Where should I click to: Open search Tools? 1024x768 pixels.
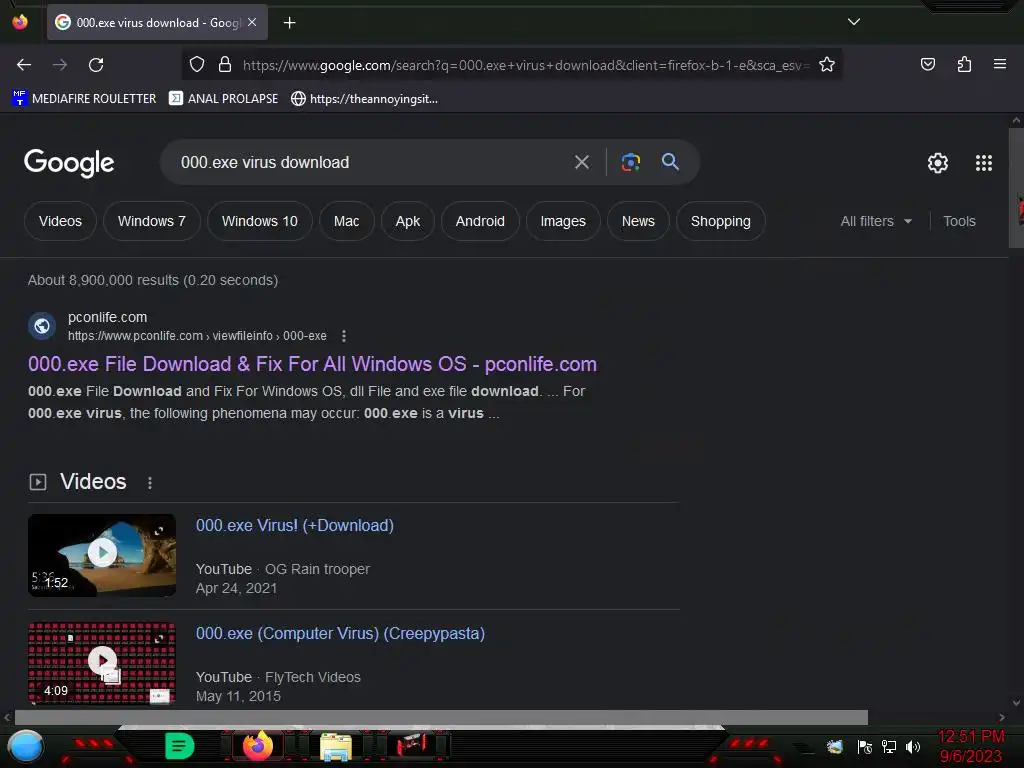(x=959, y=221)
